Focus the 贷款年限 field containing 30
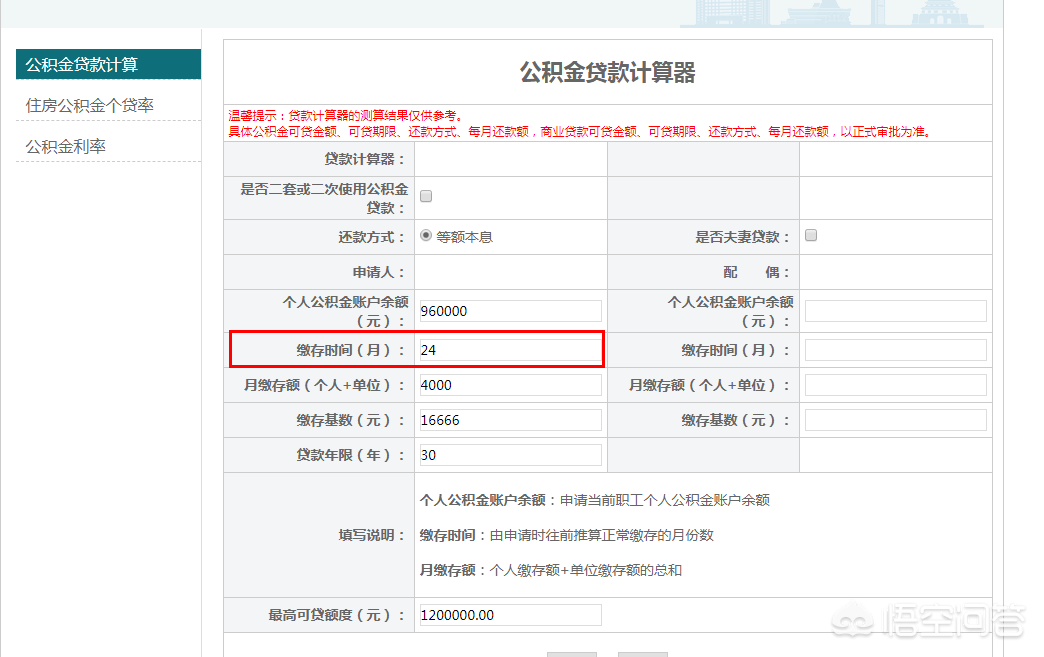Image resolution: width=1044 pixels, height=657 pixels. 510,455
